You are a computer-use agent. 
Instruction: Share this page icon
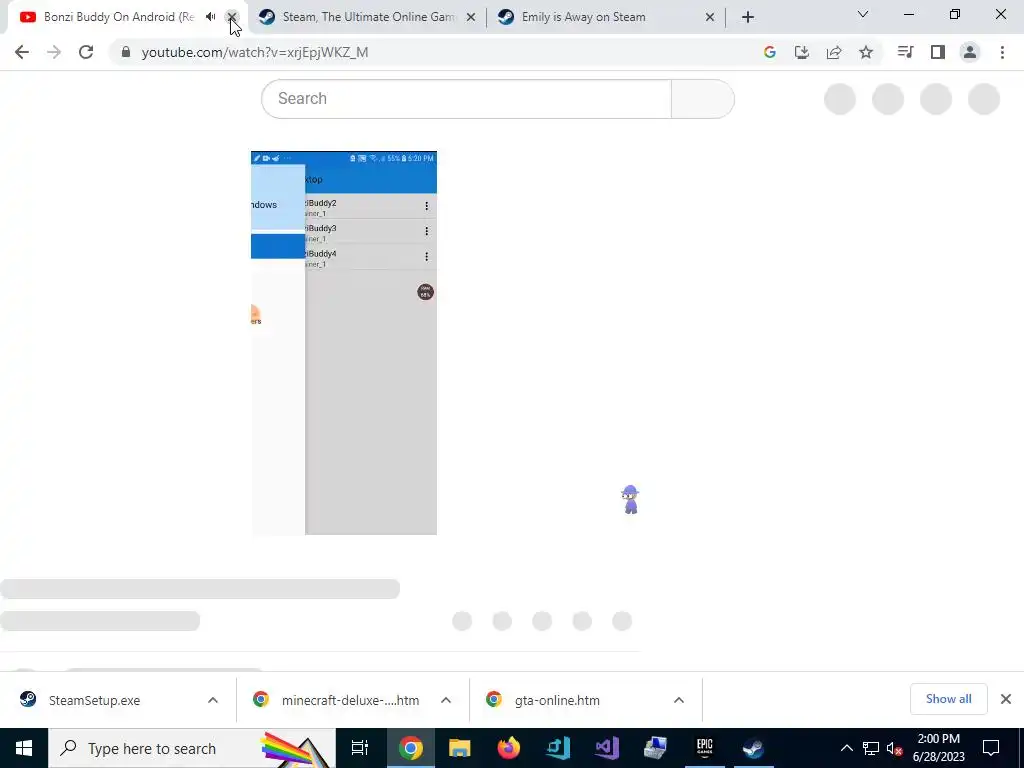[x=834, y=52]
